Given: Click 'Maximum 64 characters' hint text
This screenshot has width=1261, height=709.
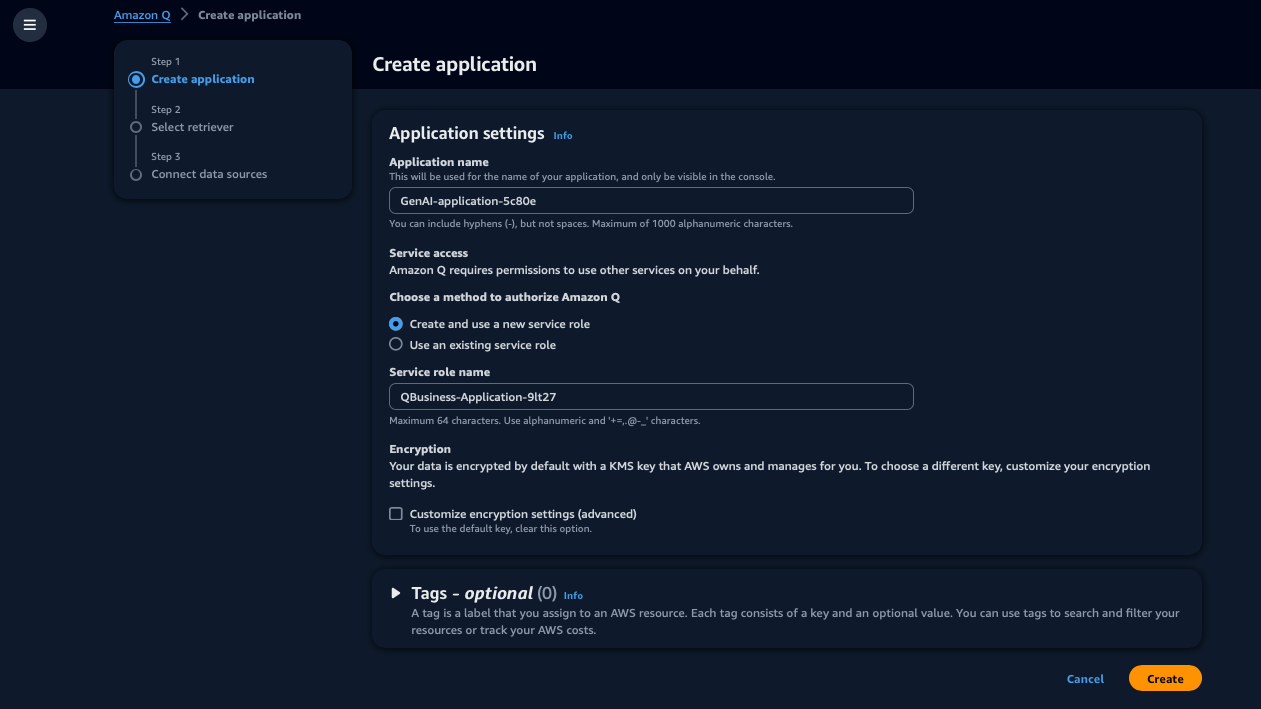Looking at the screenshot, I should pyautogui.click(x=544, y=421).
